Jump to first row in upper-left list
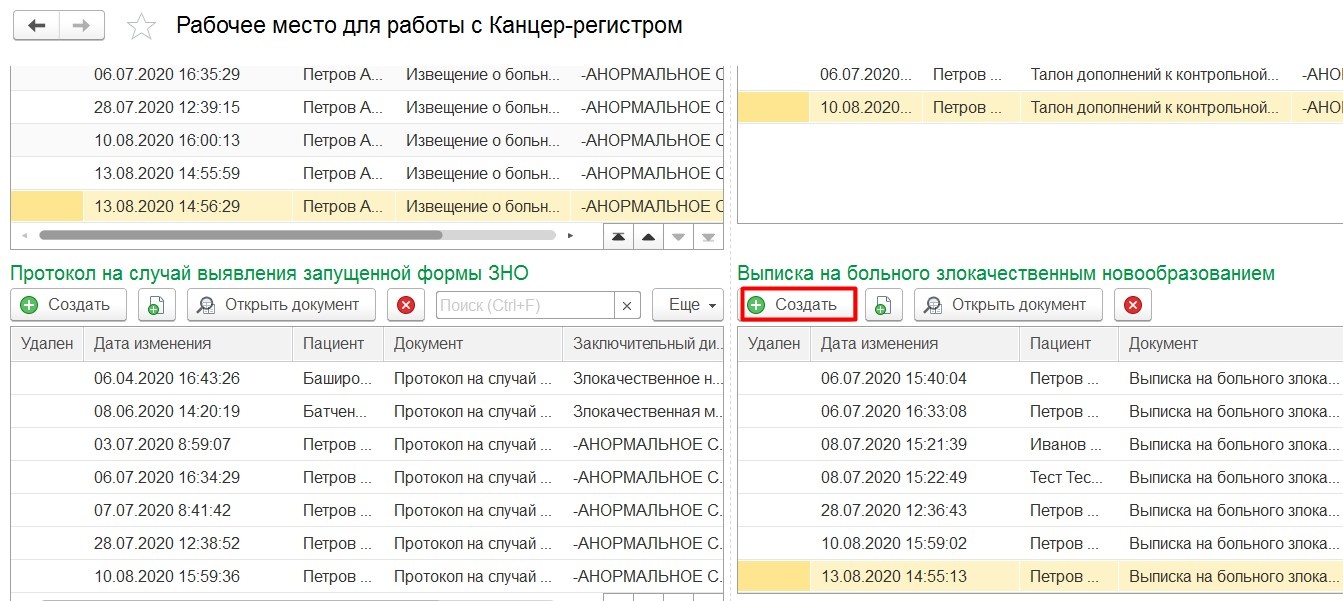Screen dimensions: 1343x601 tap(619, 236)
